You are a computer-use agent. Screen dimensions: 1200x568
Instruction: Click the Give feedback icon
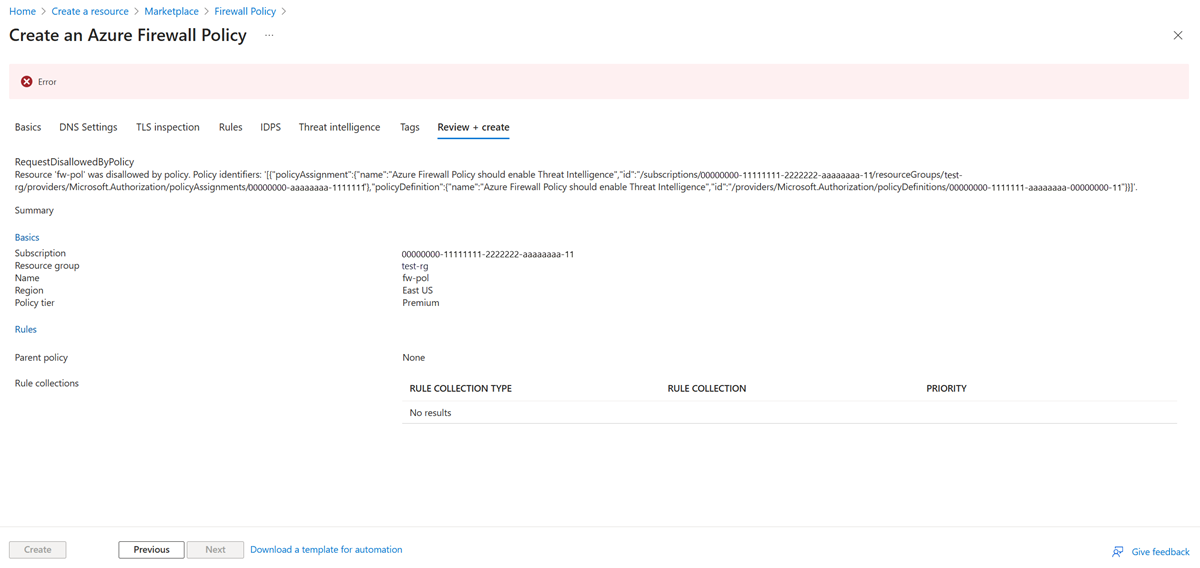1118,551
